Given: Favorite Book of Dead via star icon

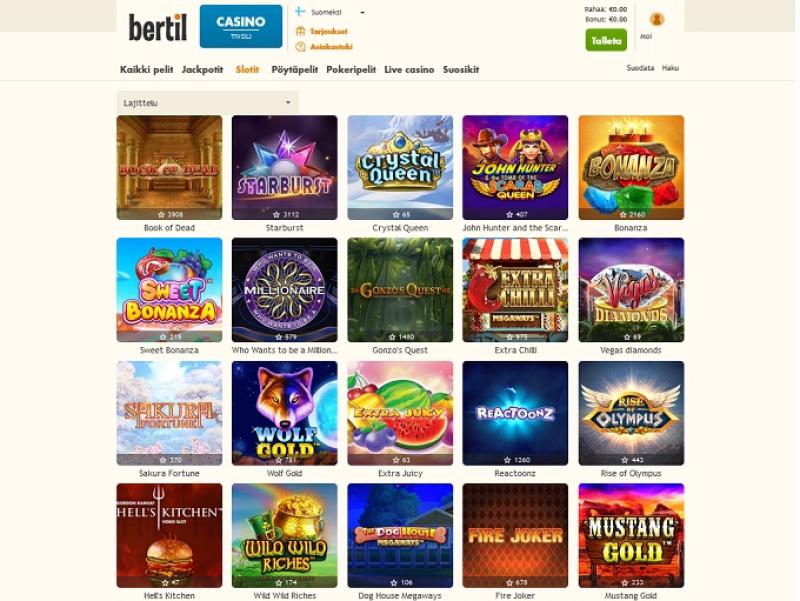Looking at the screenshot, I should click(x=161, y=215).
